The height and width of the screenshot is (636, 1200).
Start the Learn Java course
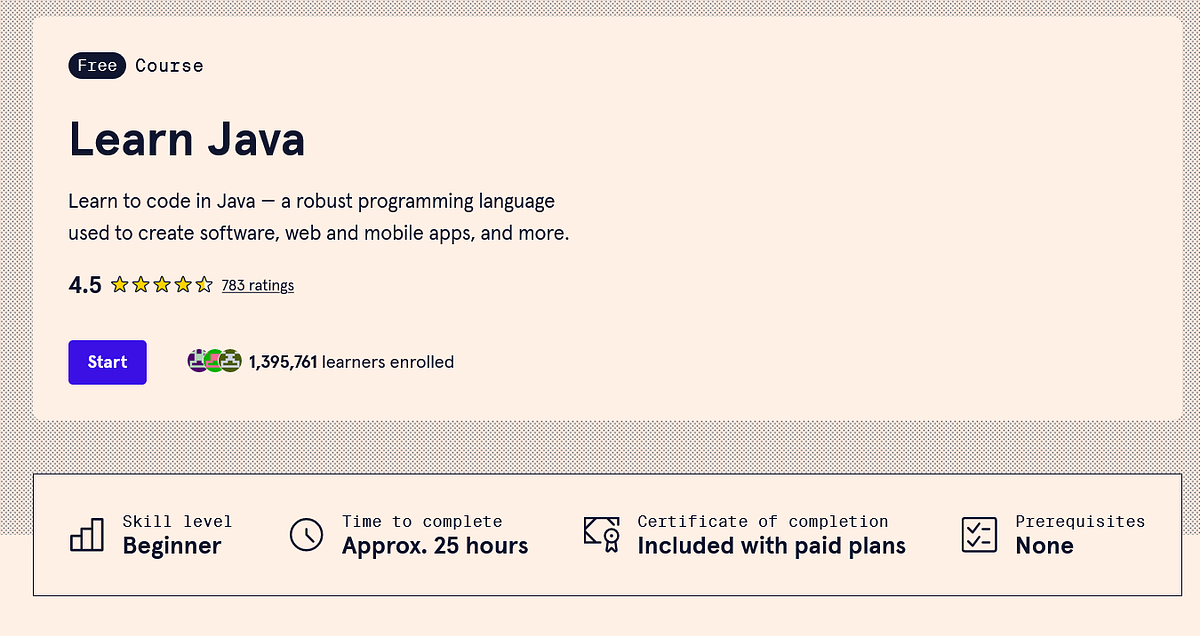[107, 362]
